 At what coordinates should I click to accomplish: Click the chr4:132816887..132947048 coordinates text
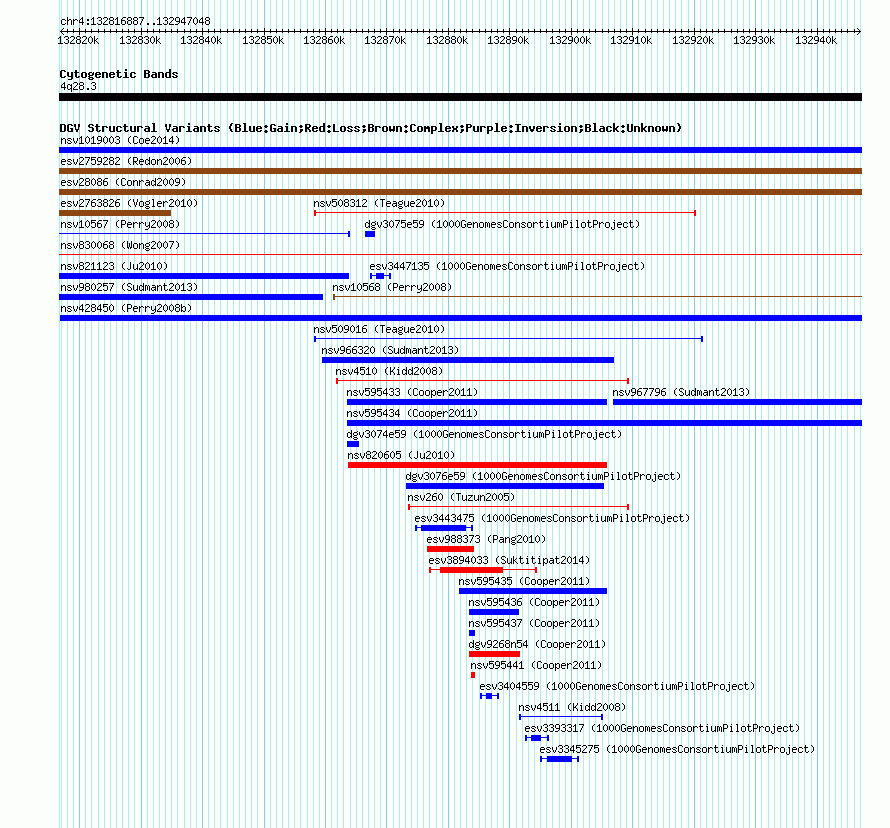[135, 21]
